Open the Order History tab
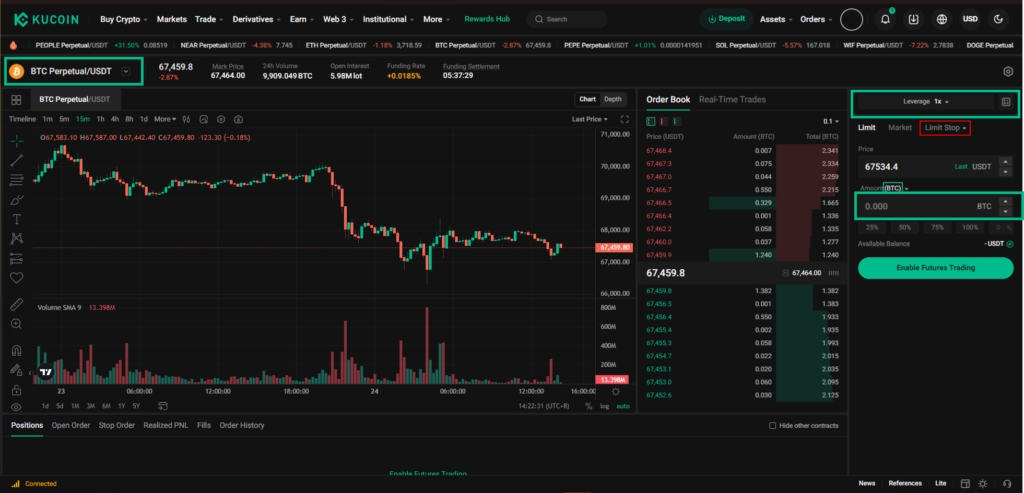Image resolution: width=1024 pixels, height=493 pixels. [x=242, y=426]
